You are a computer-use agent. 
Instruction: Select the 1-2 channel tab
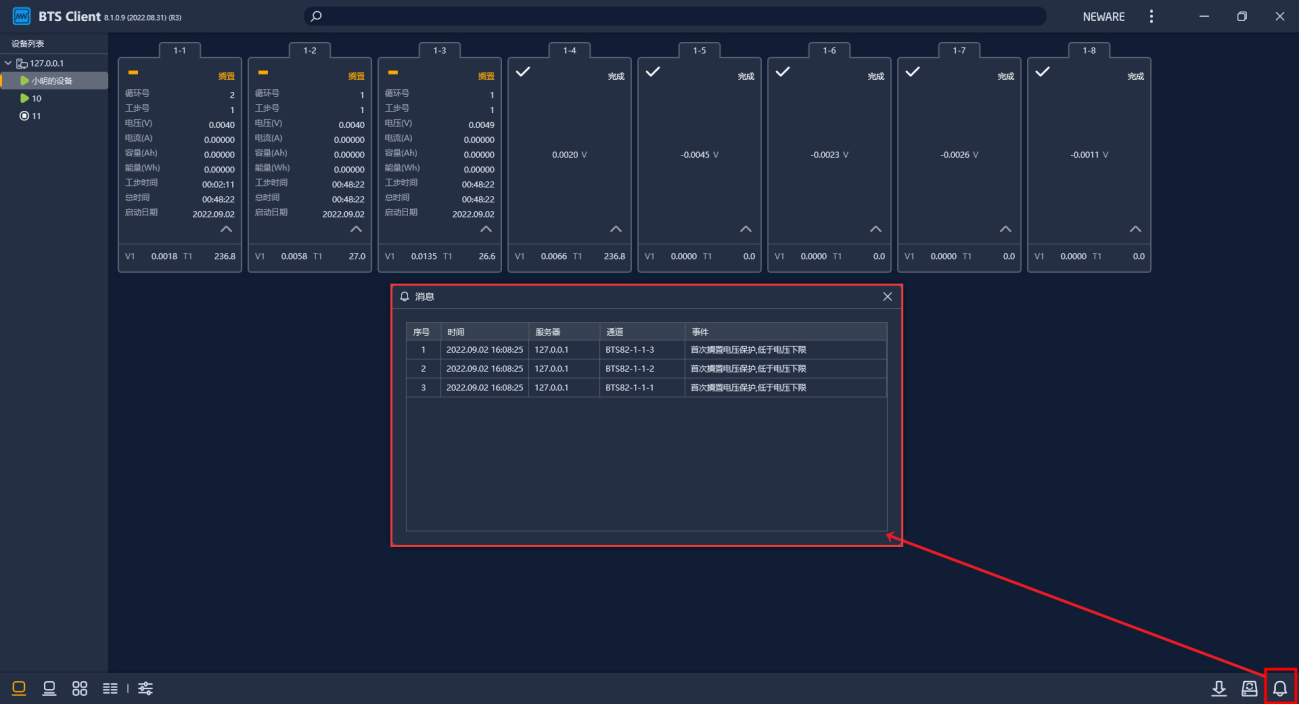310,50
